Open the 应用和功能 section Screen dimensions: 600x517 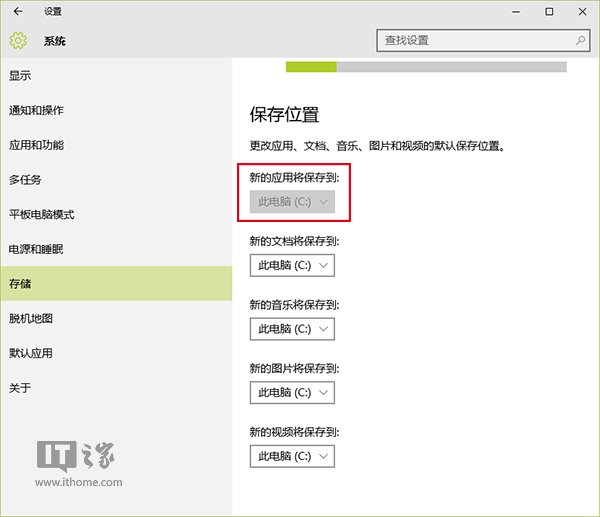pos(116,145)
